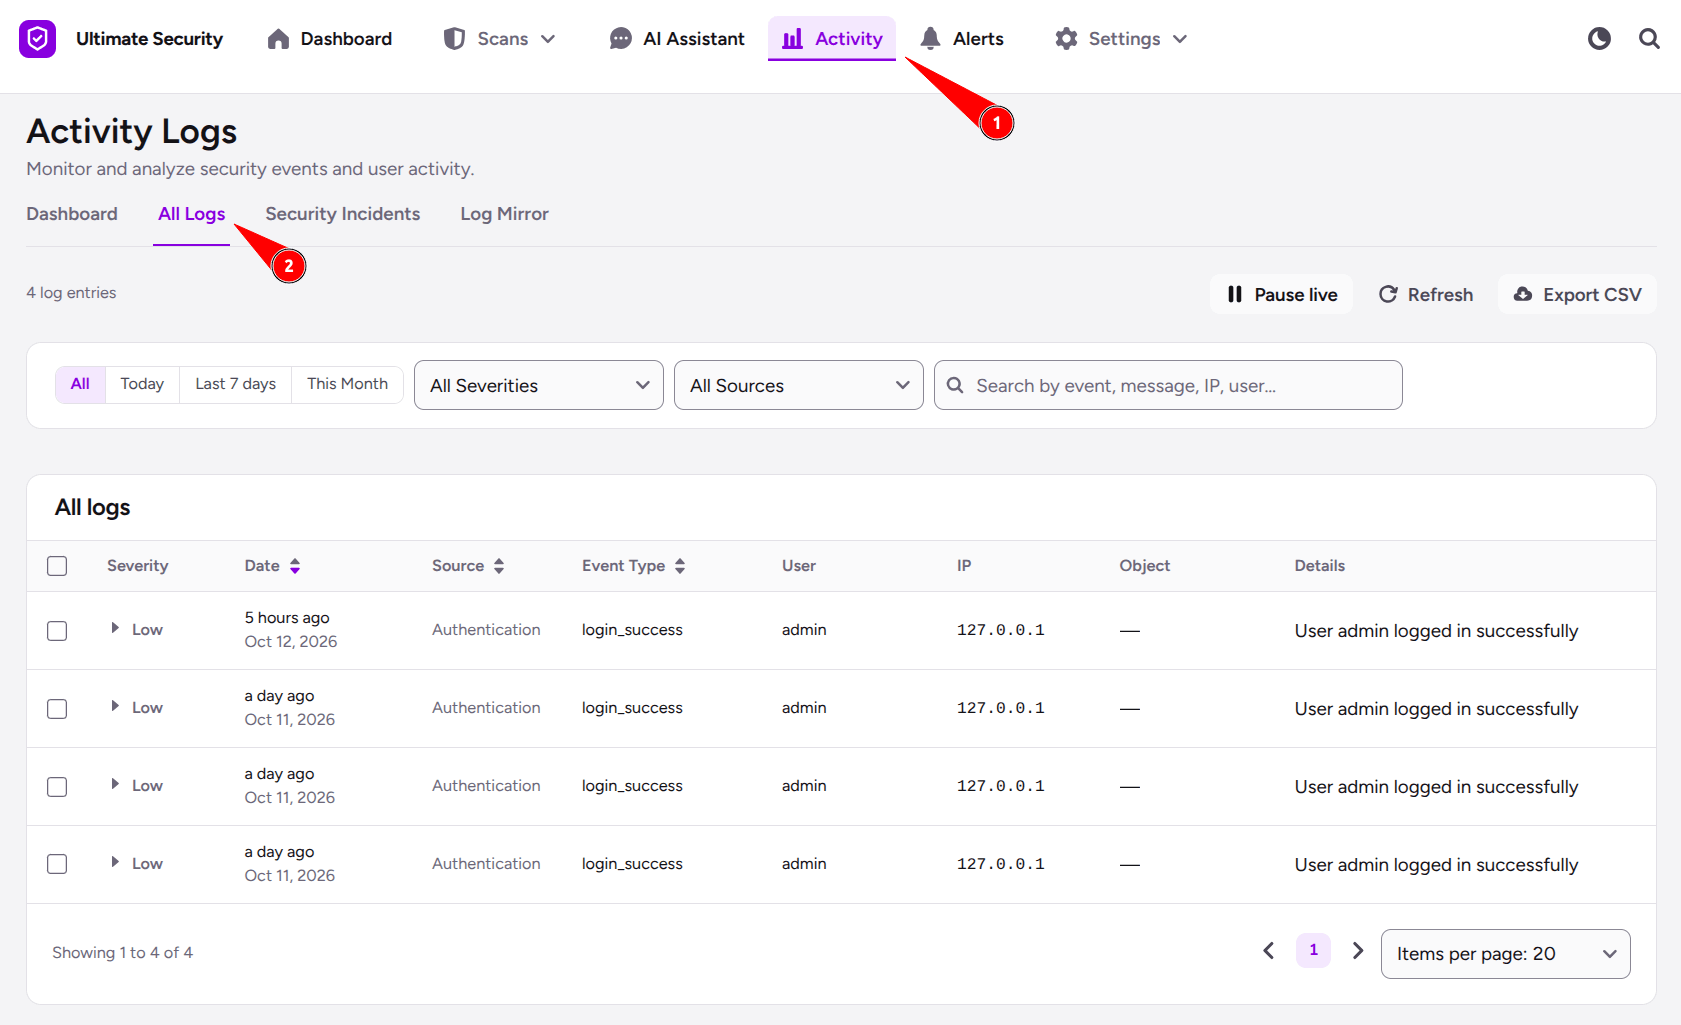Sort logs by Date column
The width and height of the screenshot is (1681, 1025).
pos(272,566)
